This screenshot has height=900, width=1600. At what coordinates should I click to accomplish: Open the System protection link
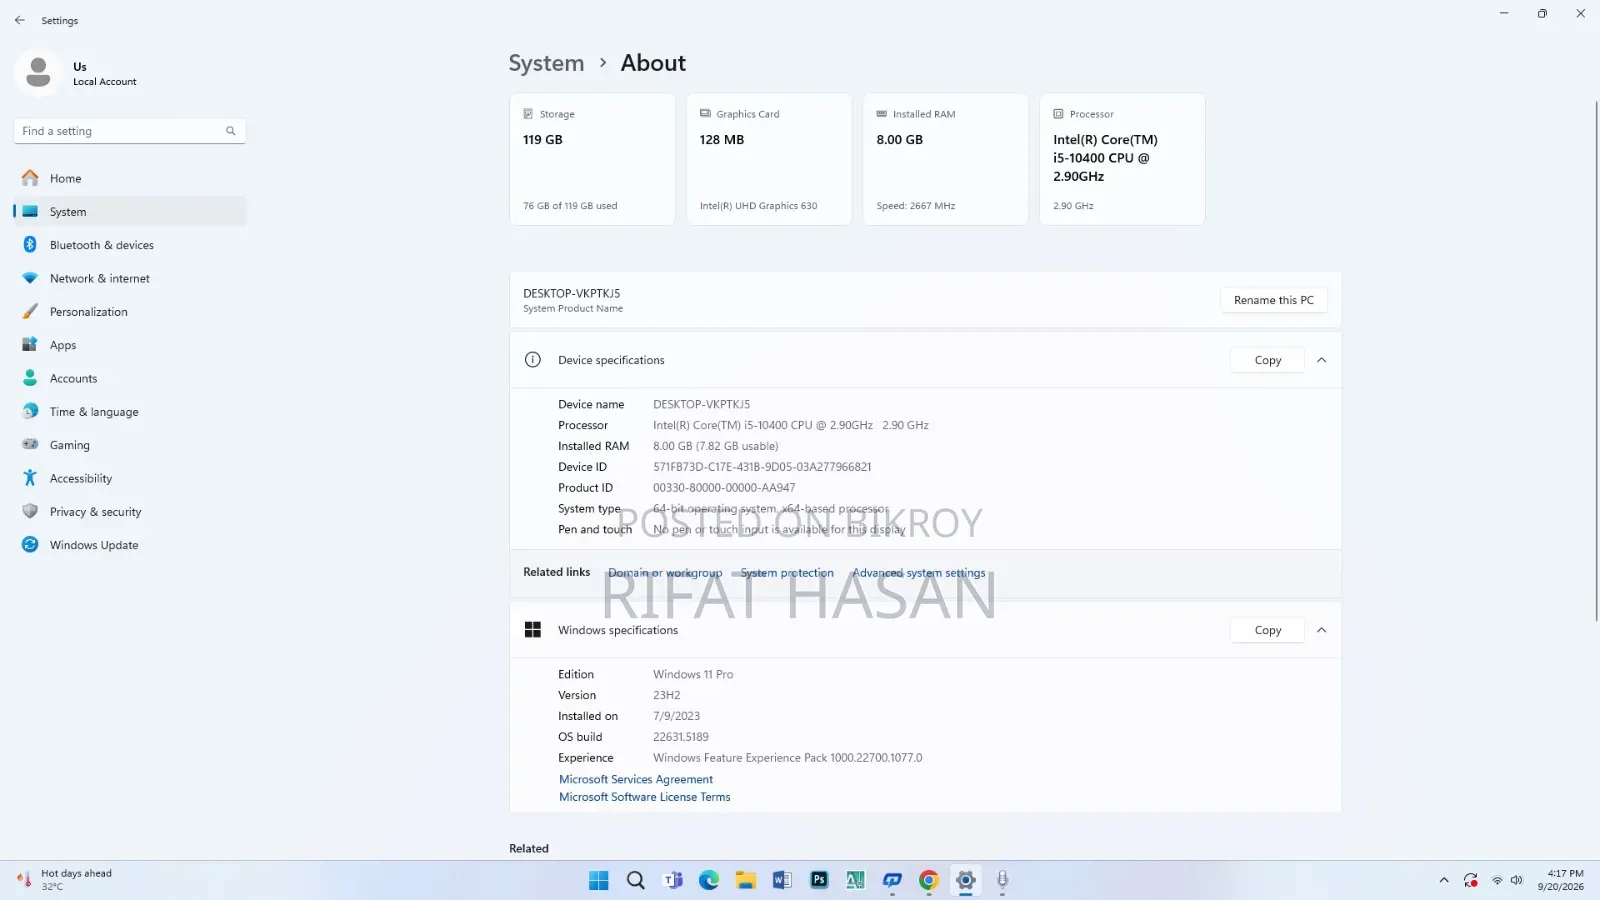coord(787,573)
